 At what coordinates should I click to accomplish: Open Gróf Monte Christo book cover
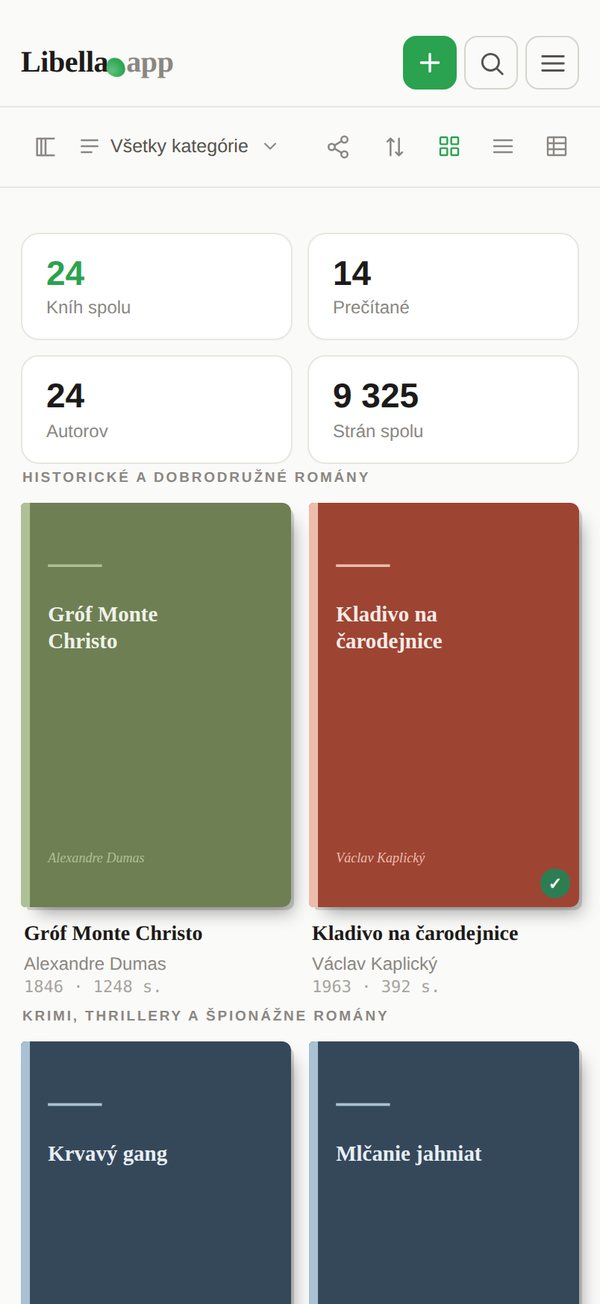click(x=156, y=705)
